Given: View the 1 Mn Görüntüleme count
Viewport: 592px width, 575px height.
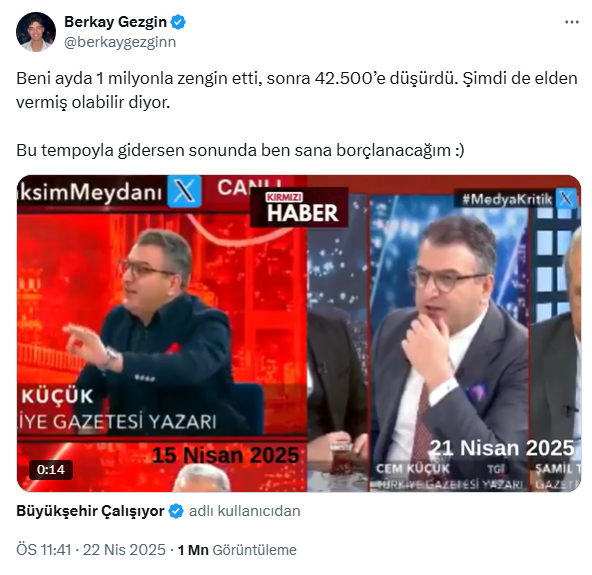Looking at the screenshot, I should (x=237, y=550).
